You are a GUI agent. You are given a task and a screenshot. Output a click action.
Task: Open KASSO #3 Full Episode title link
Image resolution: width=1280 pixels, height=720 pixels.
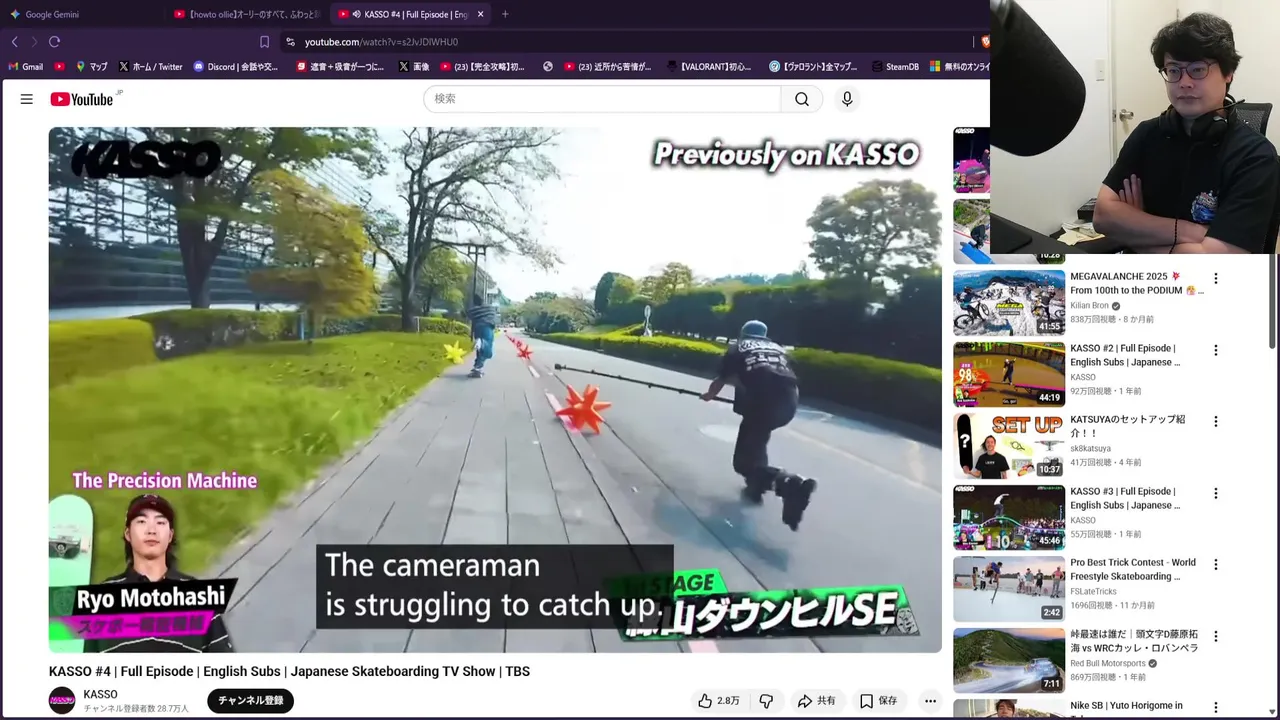[x=1125, y=498]
